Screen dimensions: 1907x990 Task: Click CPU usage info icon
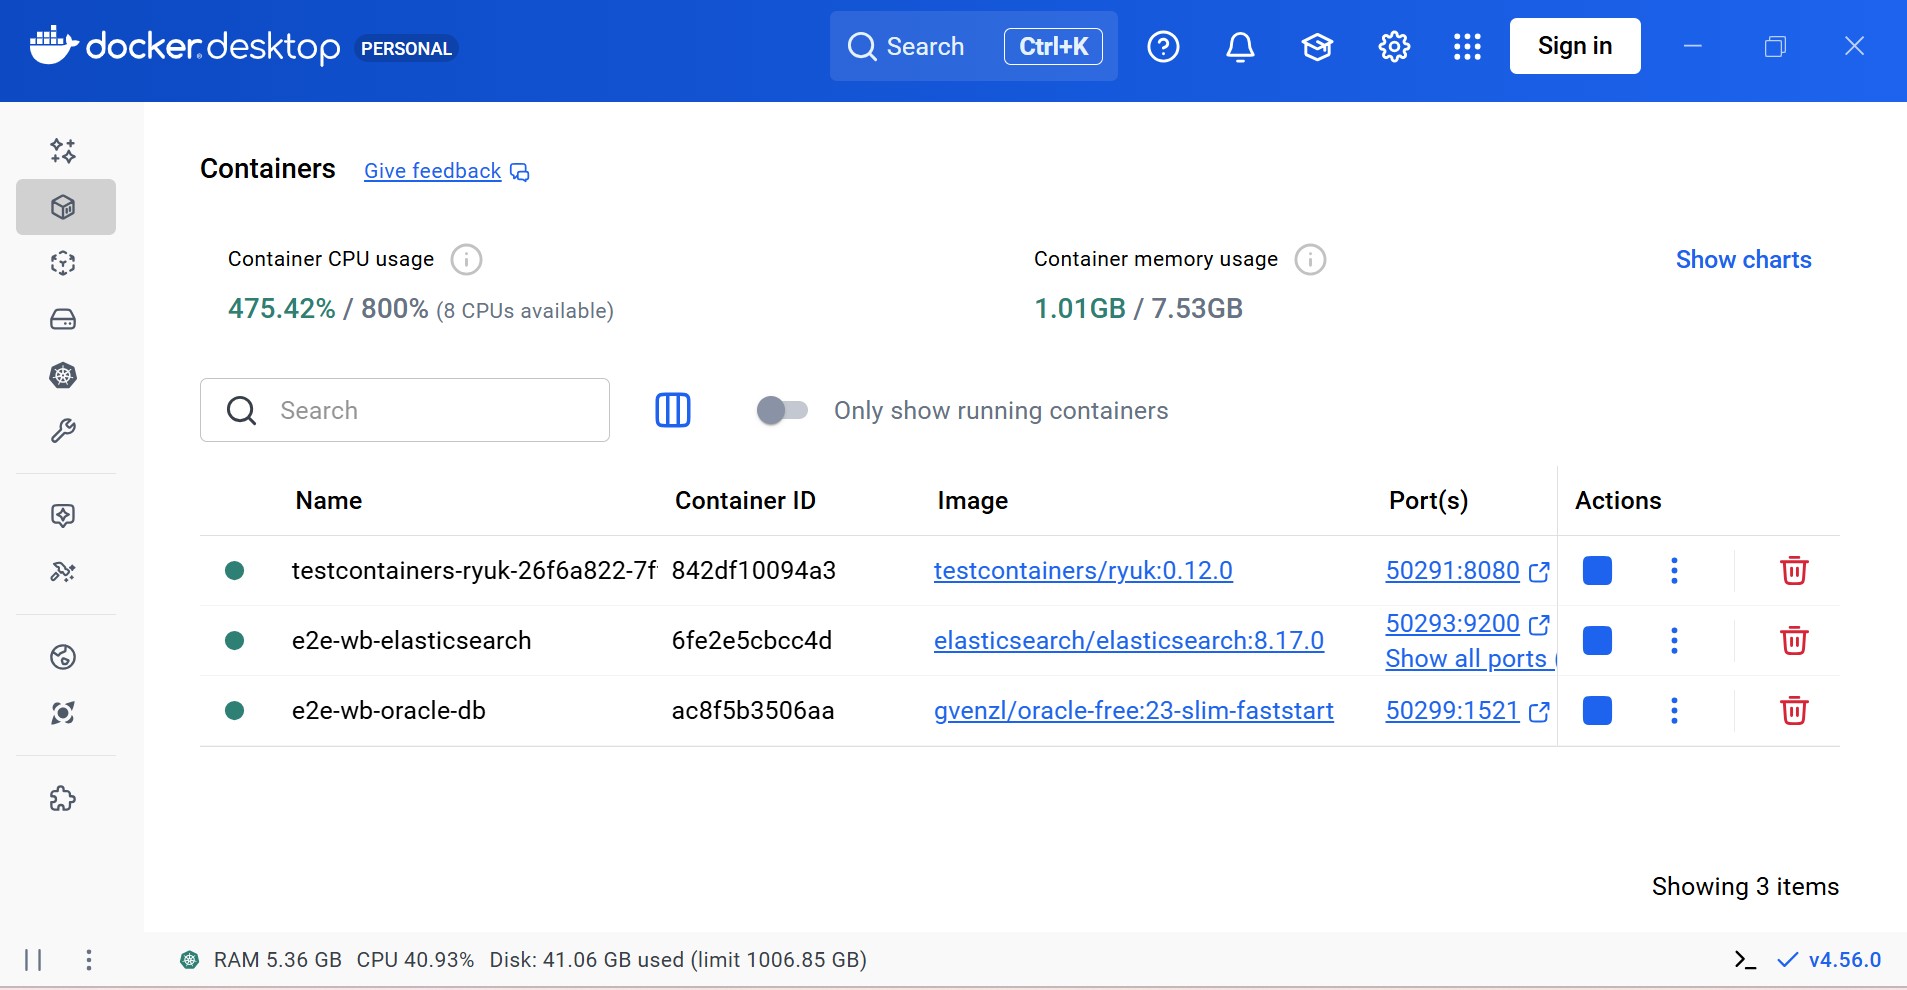[x=466, y=260]
